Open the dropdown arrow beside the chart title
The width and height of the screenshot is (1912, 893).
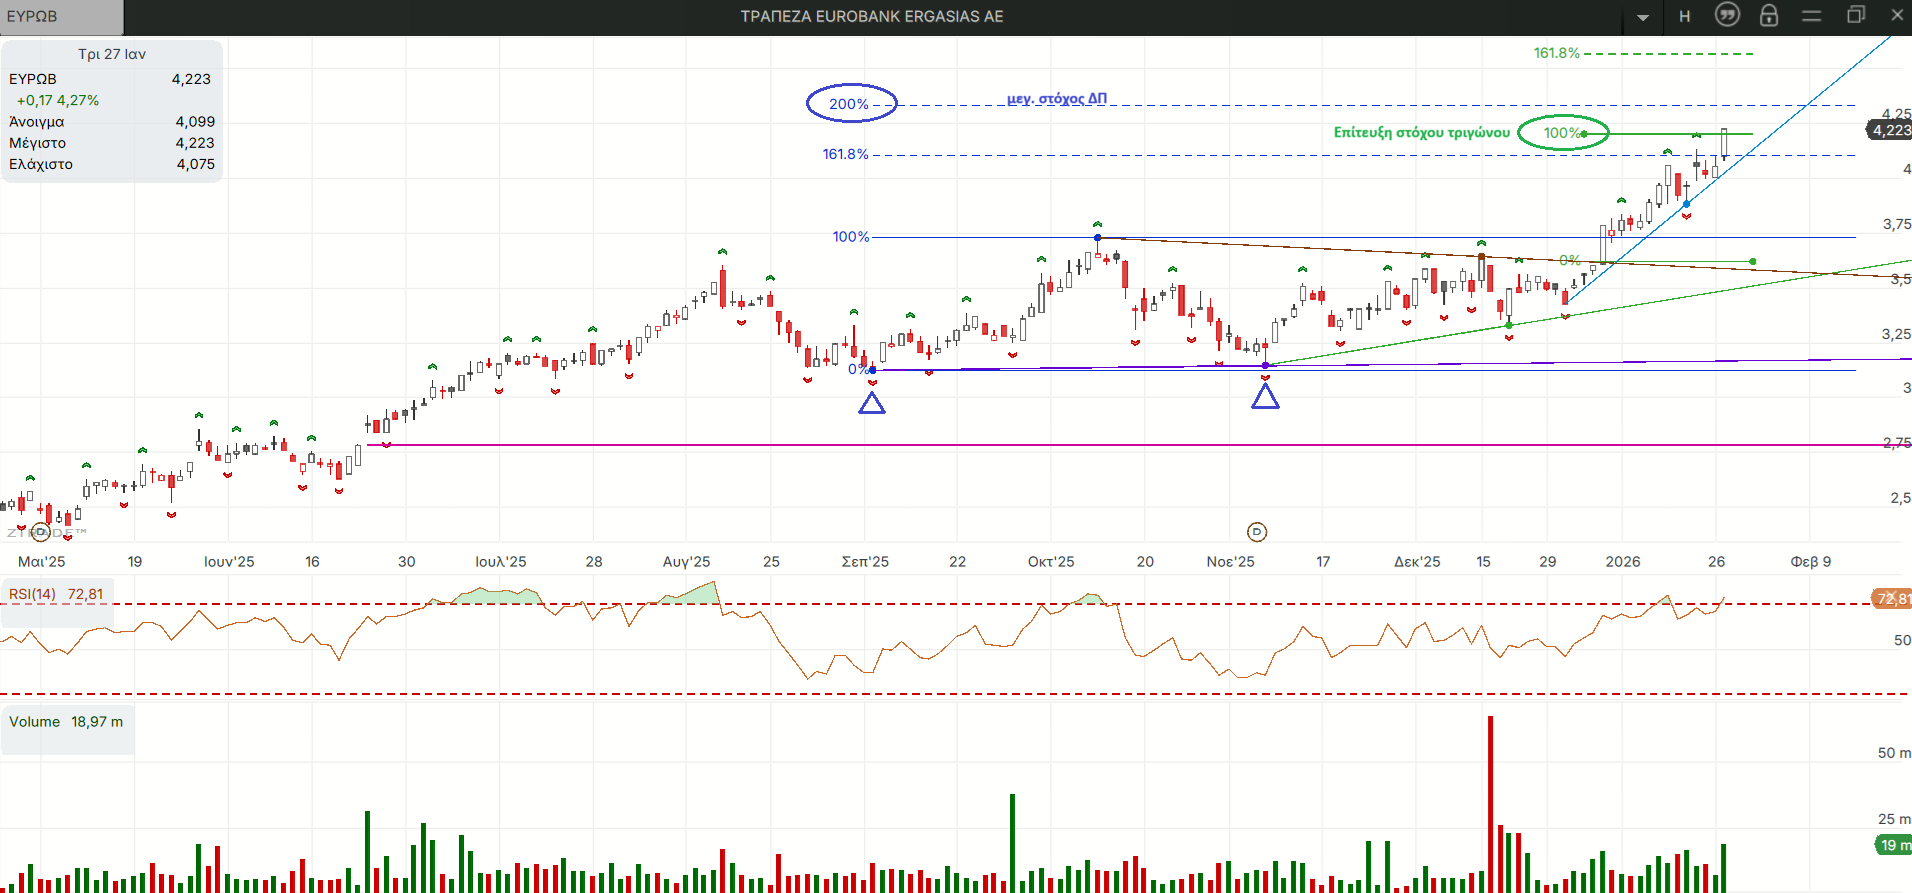pos(1643,17)
